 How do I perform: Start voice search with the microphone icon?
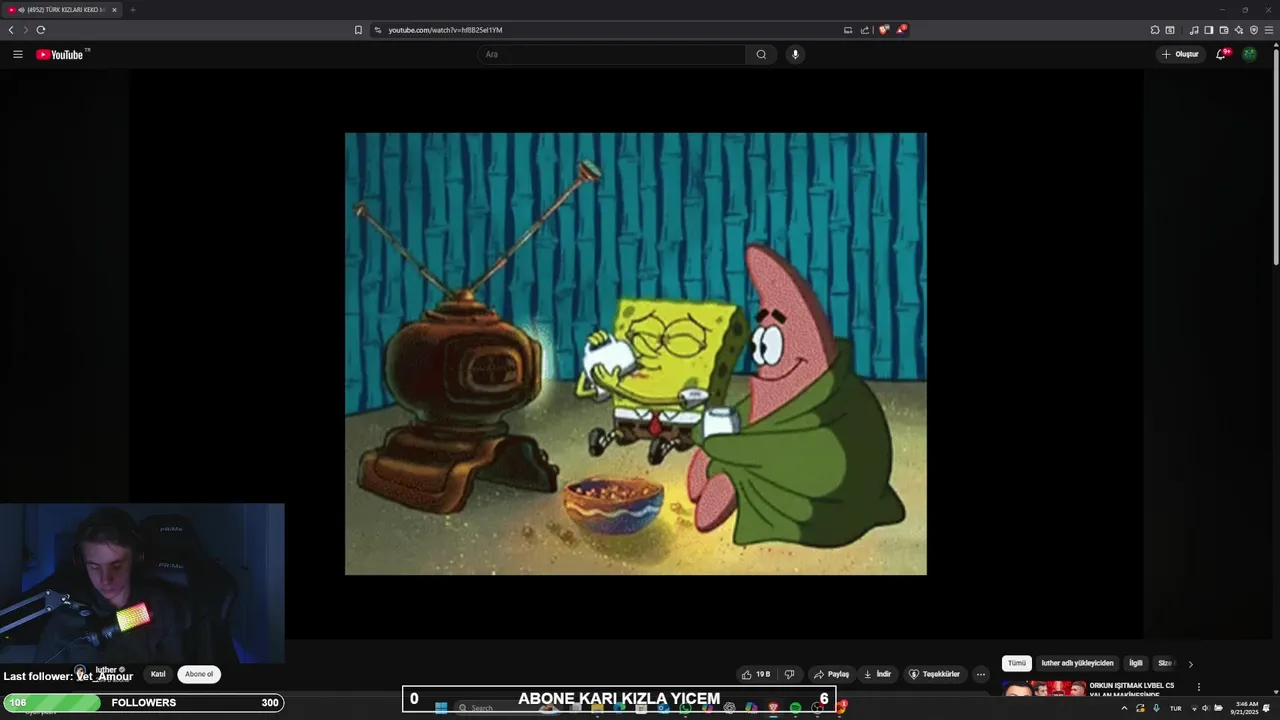[x=795, y=54]
